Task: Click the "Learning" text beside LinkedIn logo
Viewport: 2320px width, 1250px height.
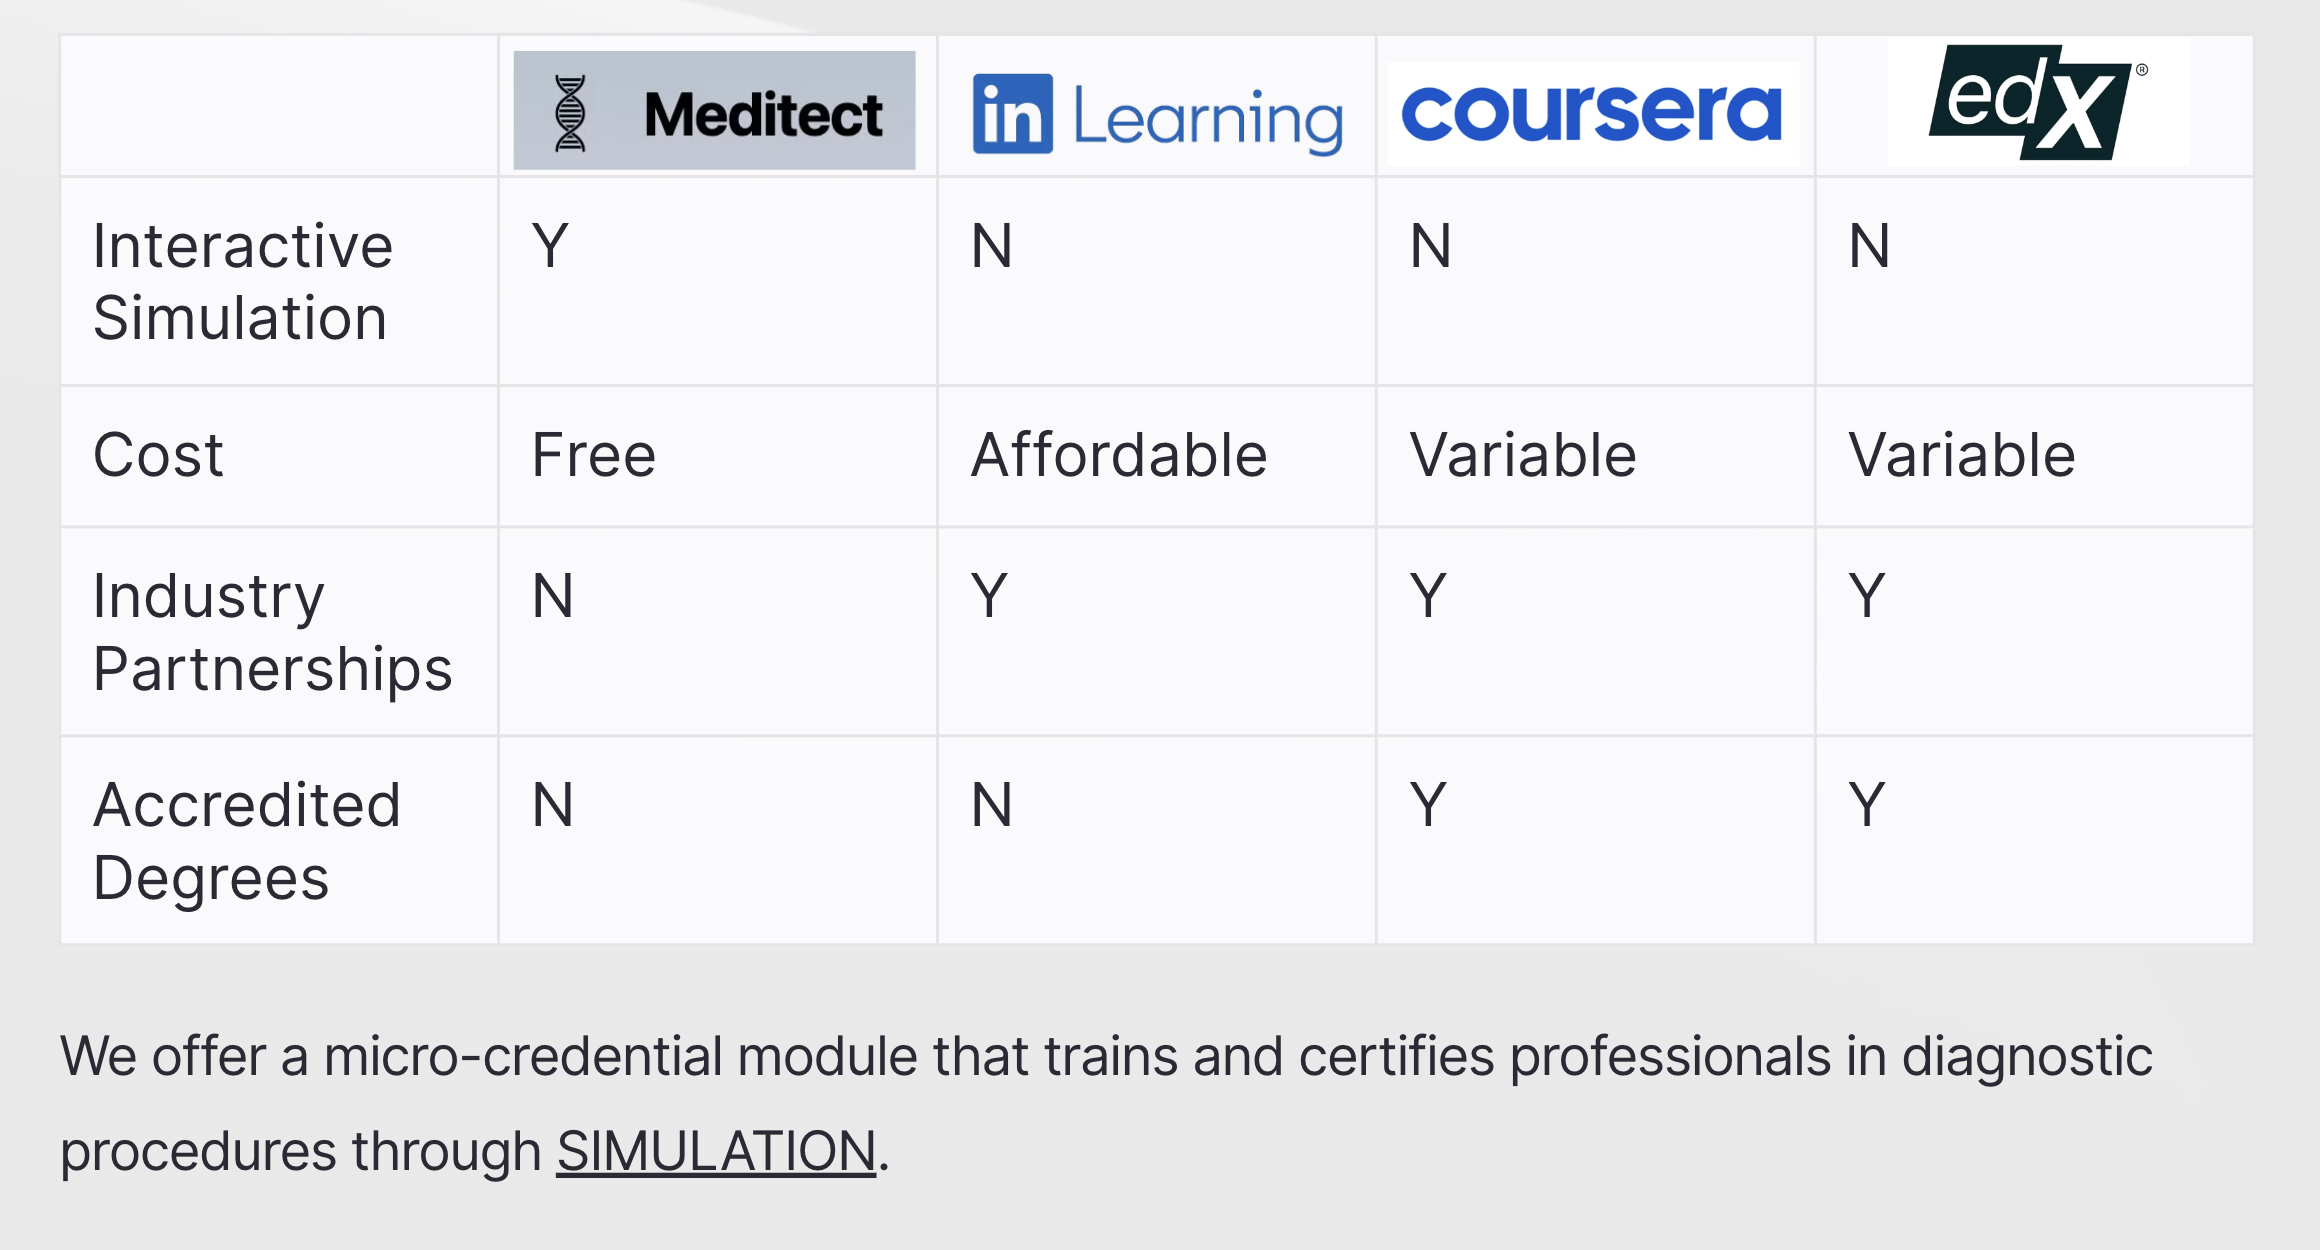Action: tap(1207, 119)
